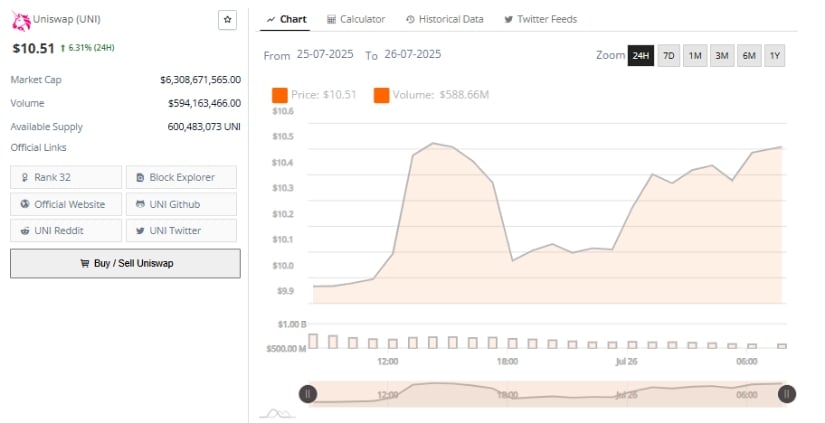Grab the left navigator range handle
825x423 pixels.
(x=308, y=394)
